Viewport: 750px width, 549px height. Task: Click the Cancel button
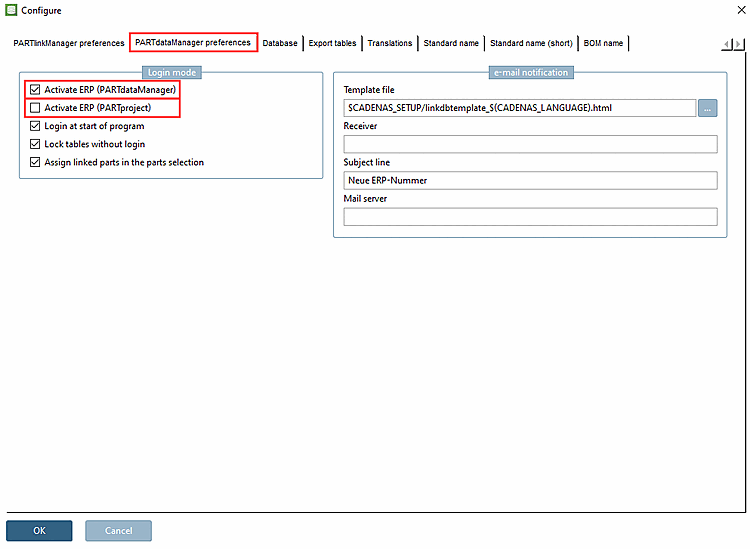coord(119,531)
